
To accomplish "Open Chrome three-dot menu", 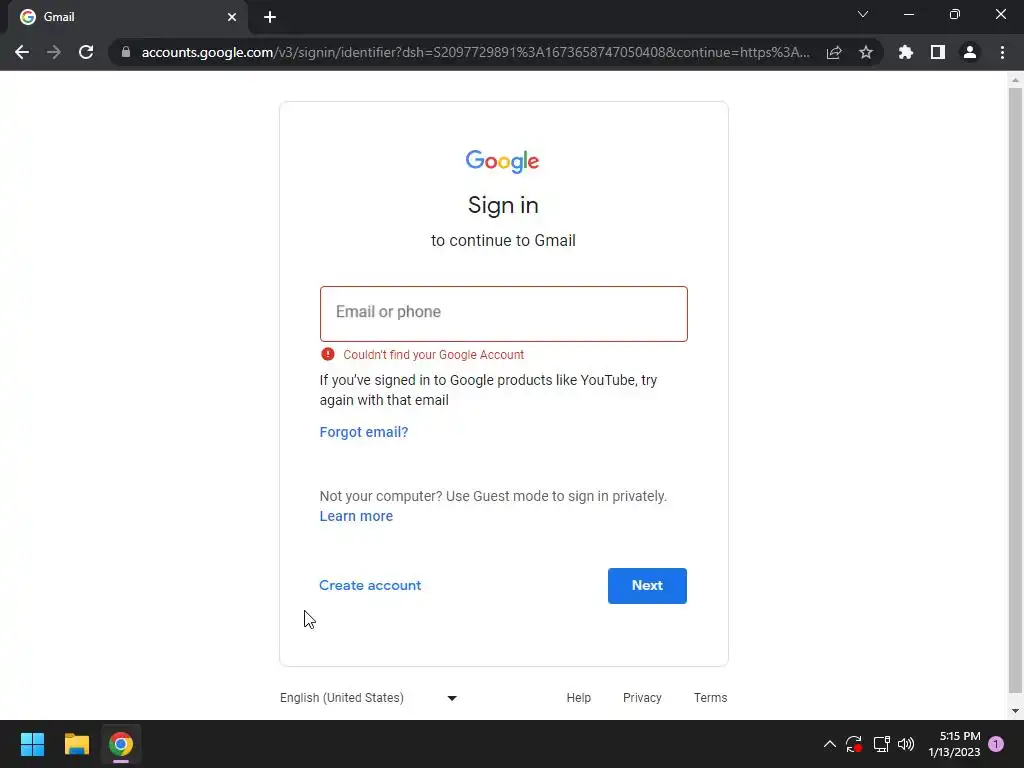I will point(1002,52).
